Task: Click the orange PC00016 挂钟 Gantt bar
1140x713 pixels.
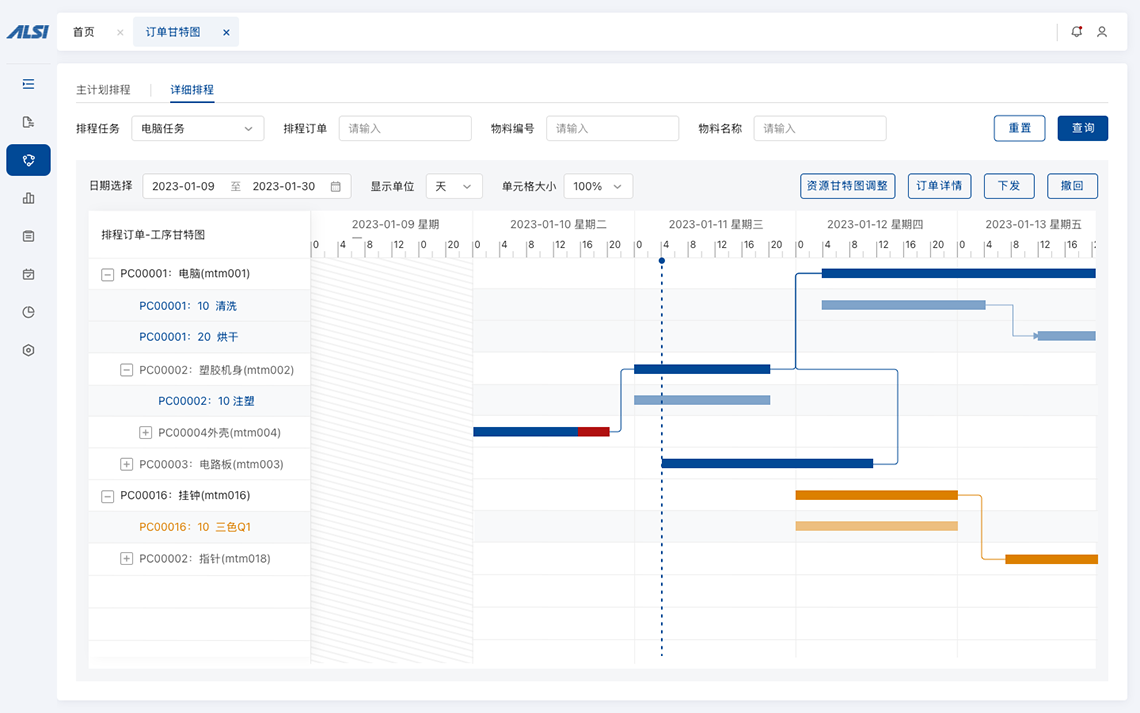Action: [x=876, y=495]
